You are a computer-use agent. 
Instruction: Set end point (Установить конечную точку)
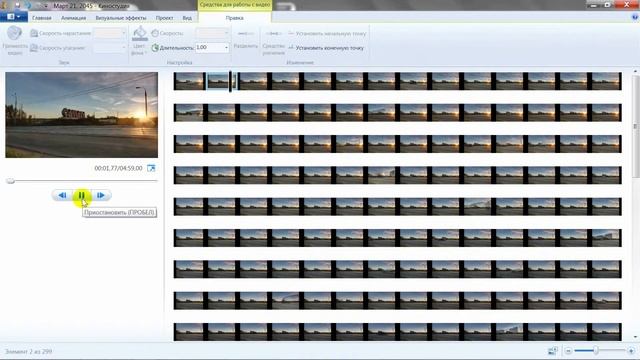click(x=326, y=48)
